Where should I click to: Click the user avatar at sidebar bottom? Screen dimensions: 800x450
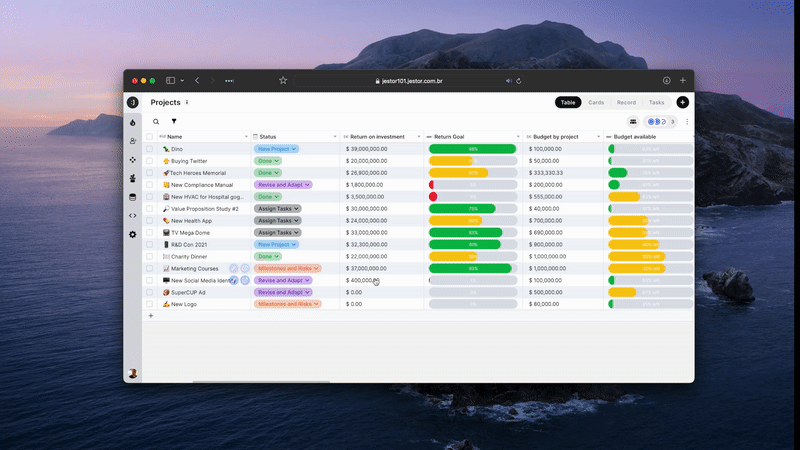(x=133, y=373)
